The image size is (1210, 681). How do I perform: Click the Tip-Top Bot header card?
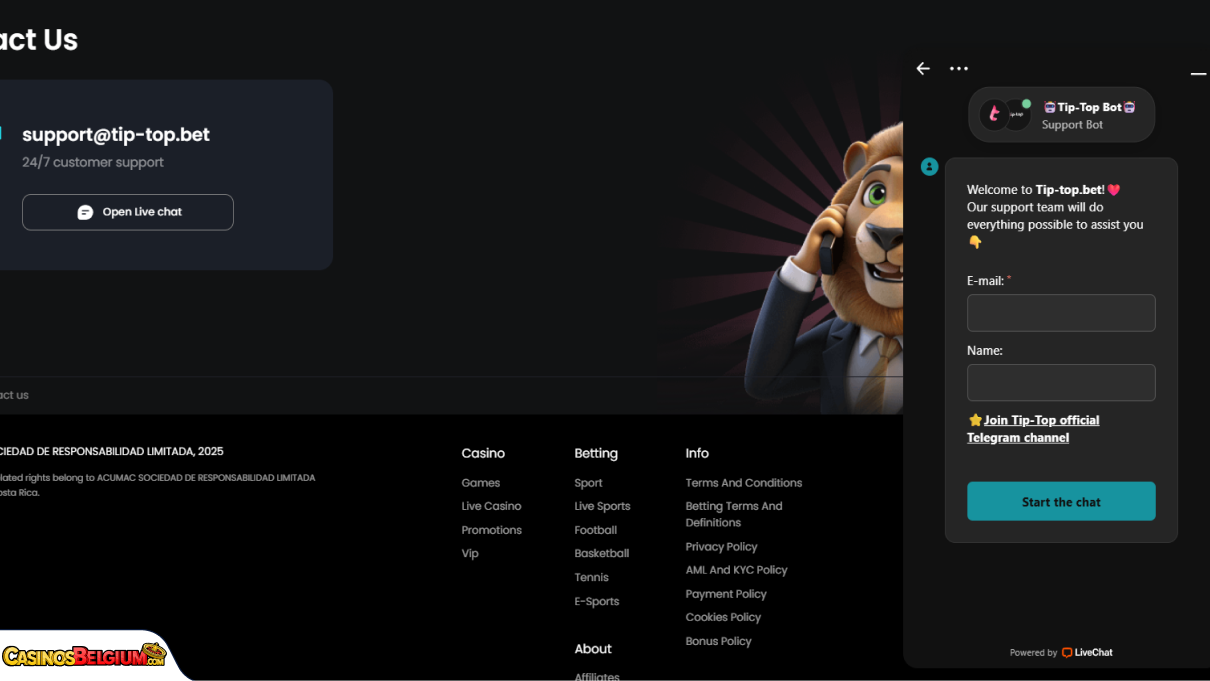click(1061, 114)
